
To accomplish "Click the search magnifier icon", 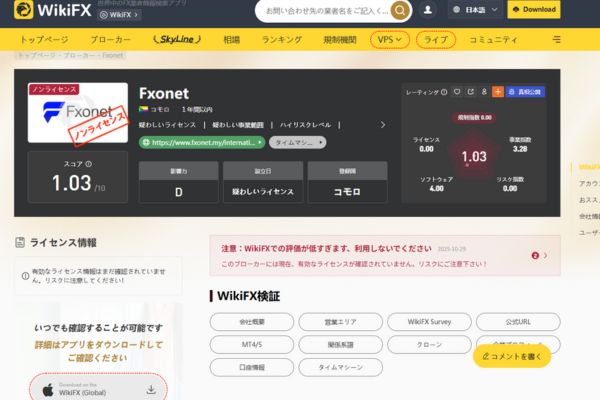I will point(399,10).
